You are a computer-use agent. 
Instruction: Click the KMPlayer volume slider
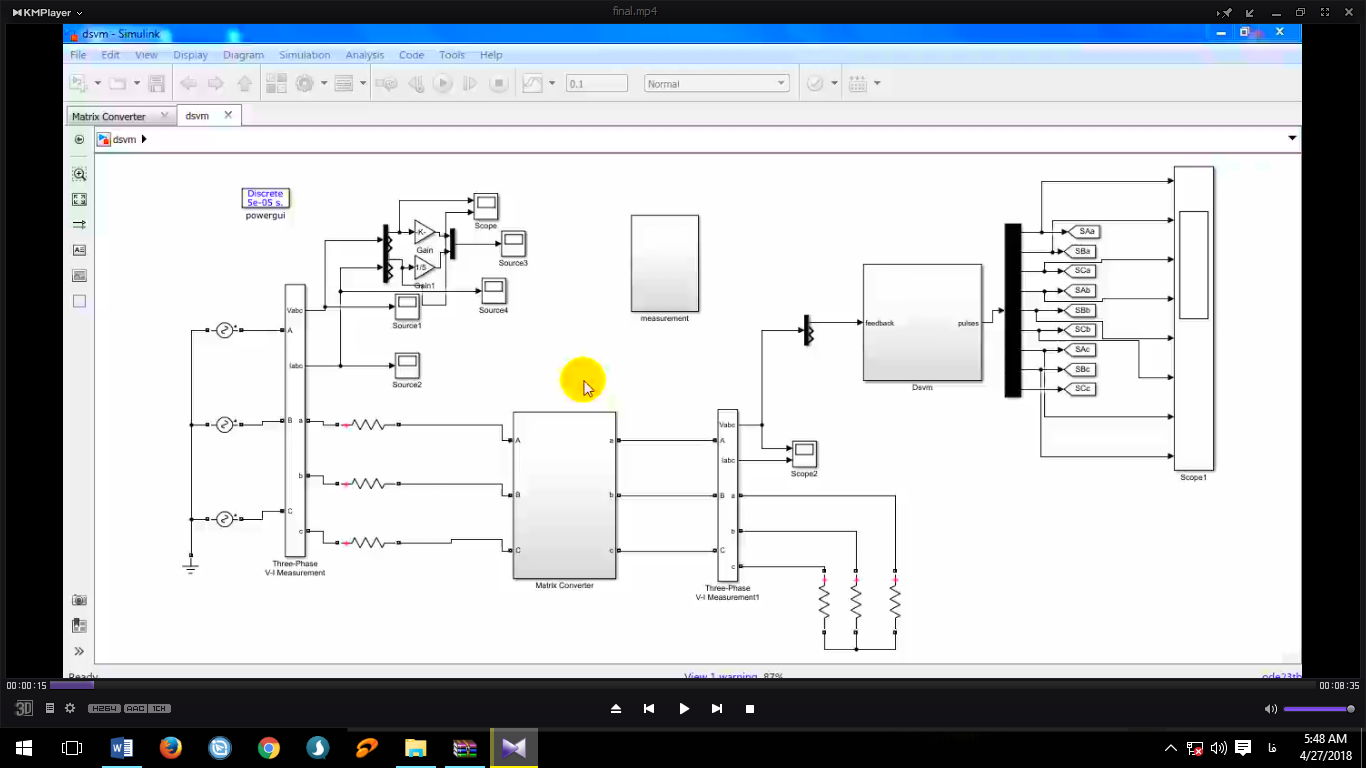tap(1318, 709)
